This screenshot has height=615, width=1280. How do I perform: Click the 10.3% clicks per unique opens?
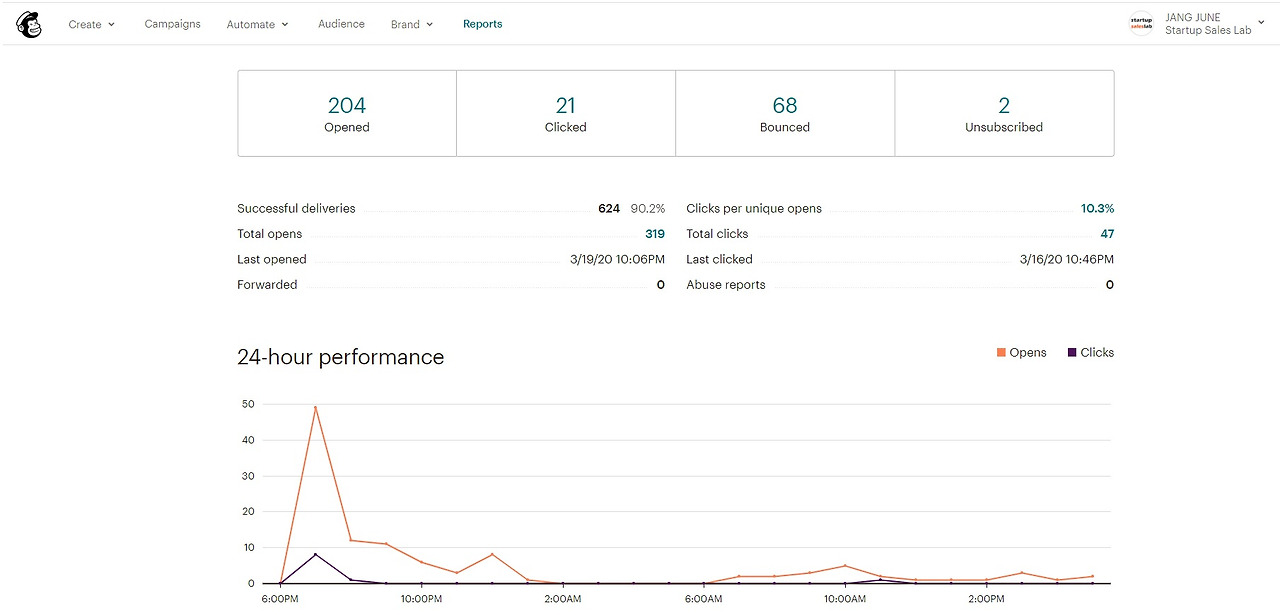(1097, 209)
